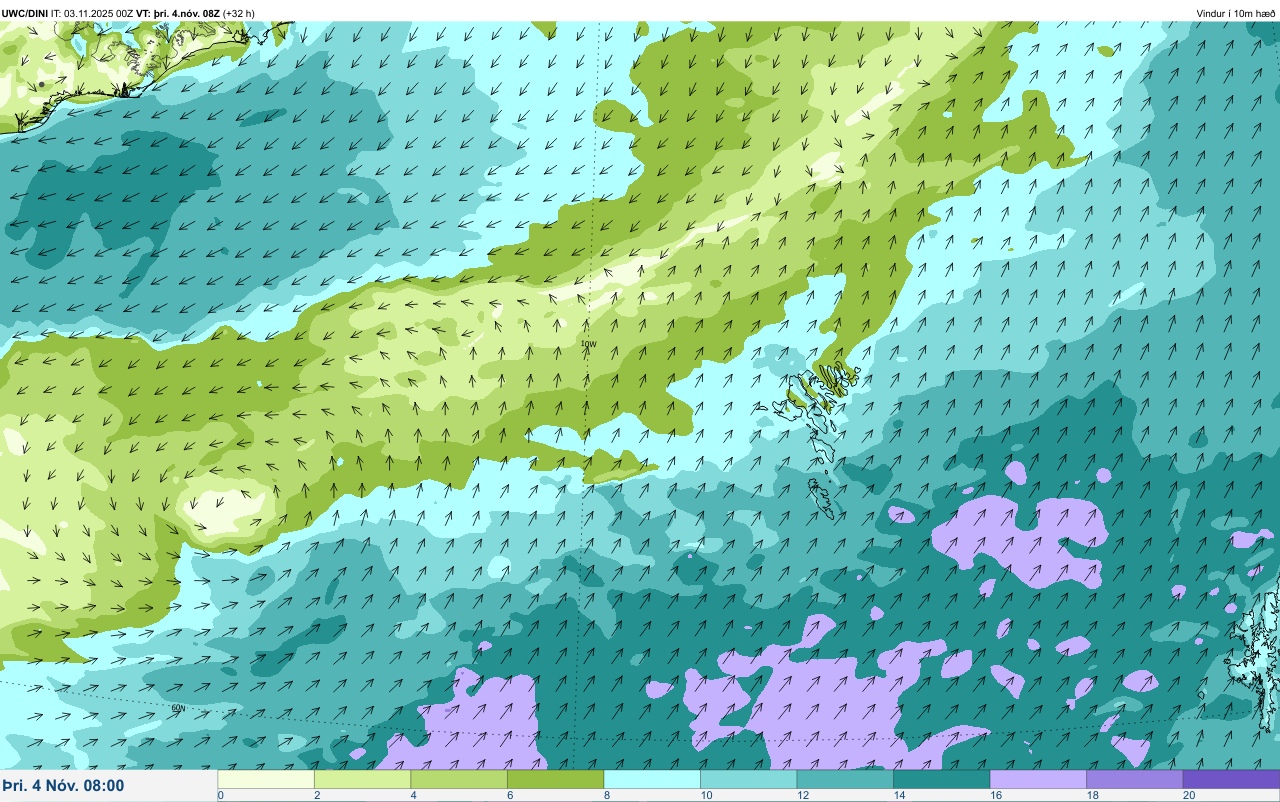Image resolution: width=1280 pixels, height=802 pixels.
Task: Click the 'IT: 03.11.2025 00Z' initialization time text
Action: point(92,13)
